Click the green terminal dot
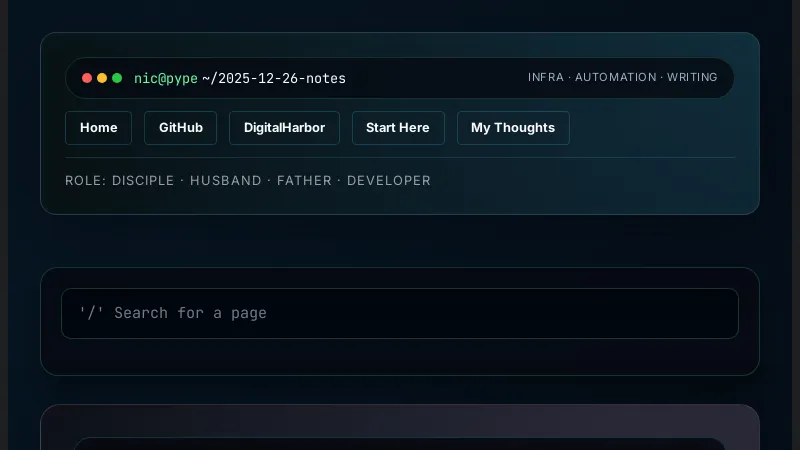This screenshot has width=800, height=450. click(x=117, y=78)
